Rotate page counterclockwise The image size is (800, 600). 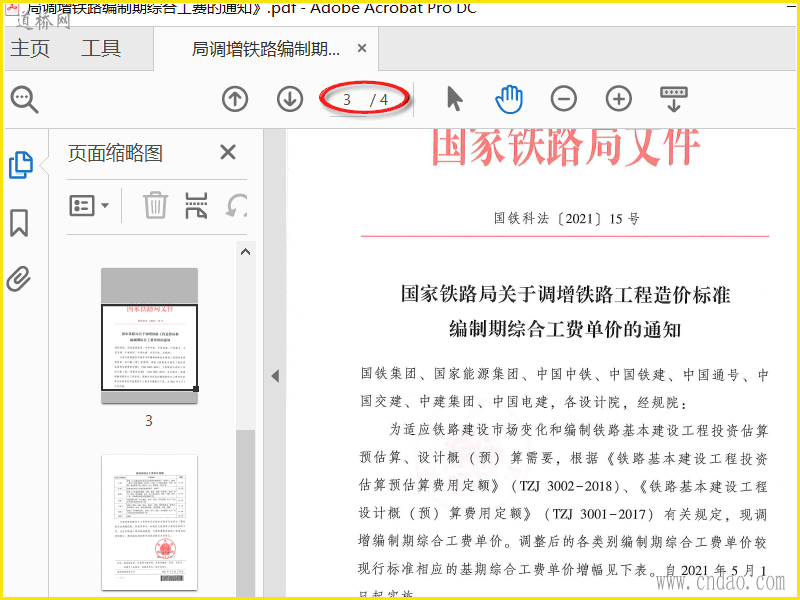pos(236,205)
